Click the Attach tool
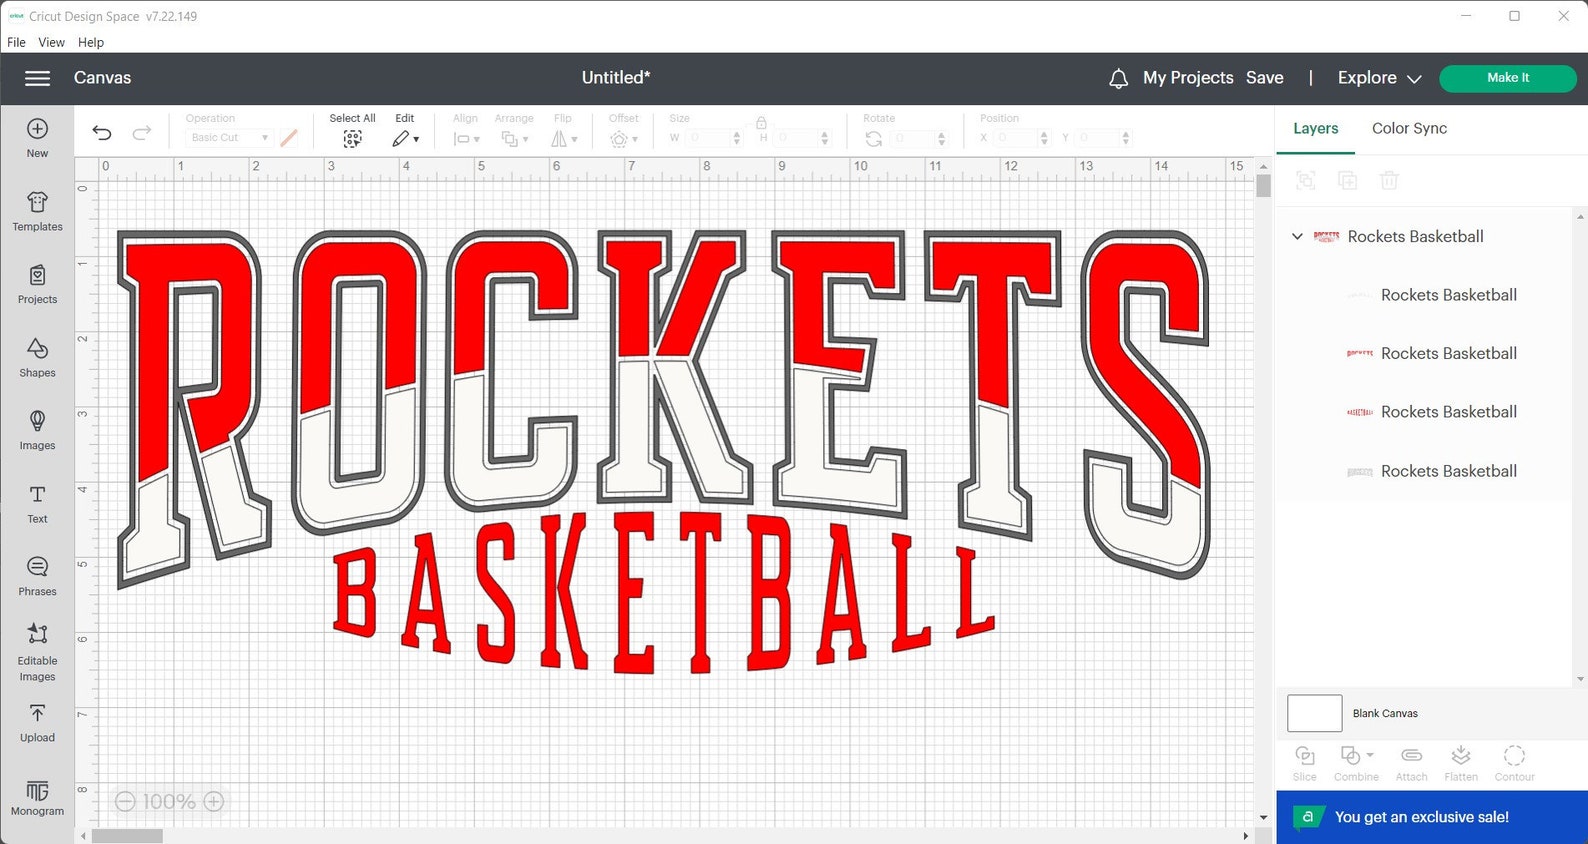The width and height of the screenshot is (1588, 844). [1411, 763]
